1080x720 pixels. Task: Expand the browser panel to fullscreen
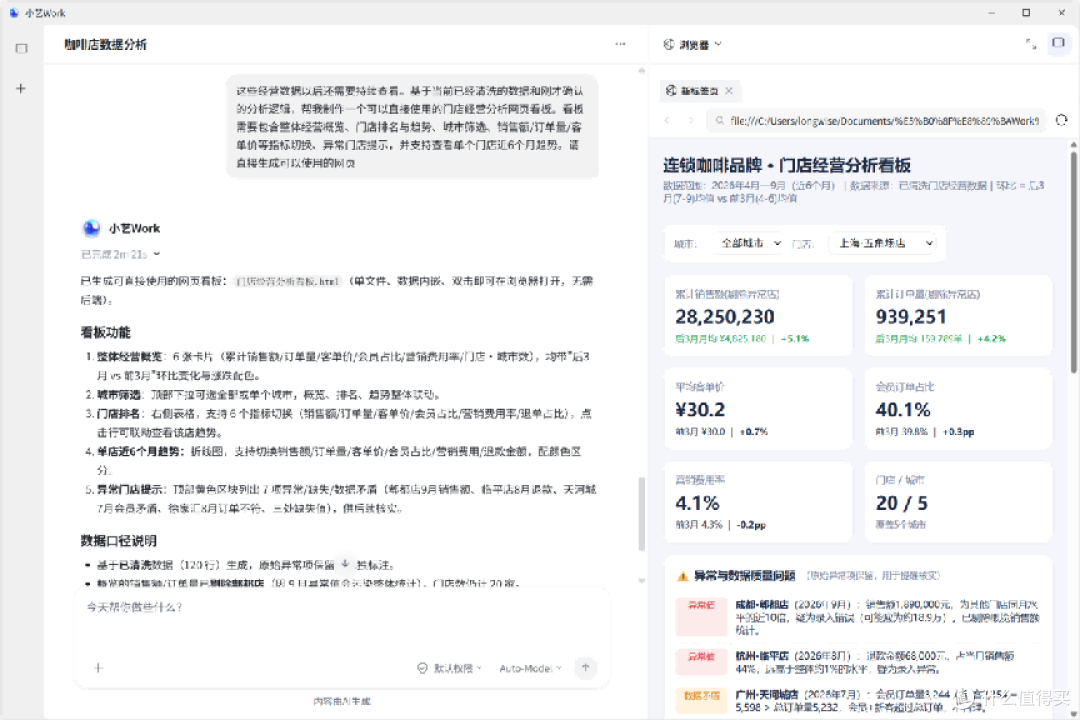pos(1030,44)
